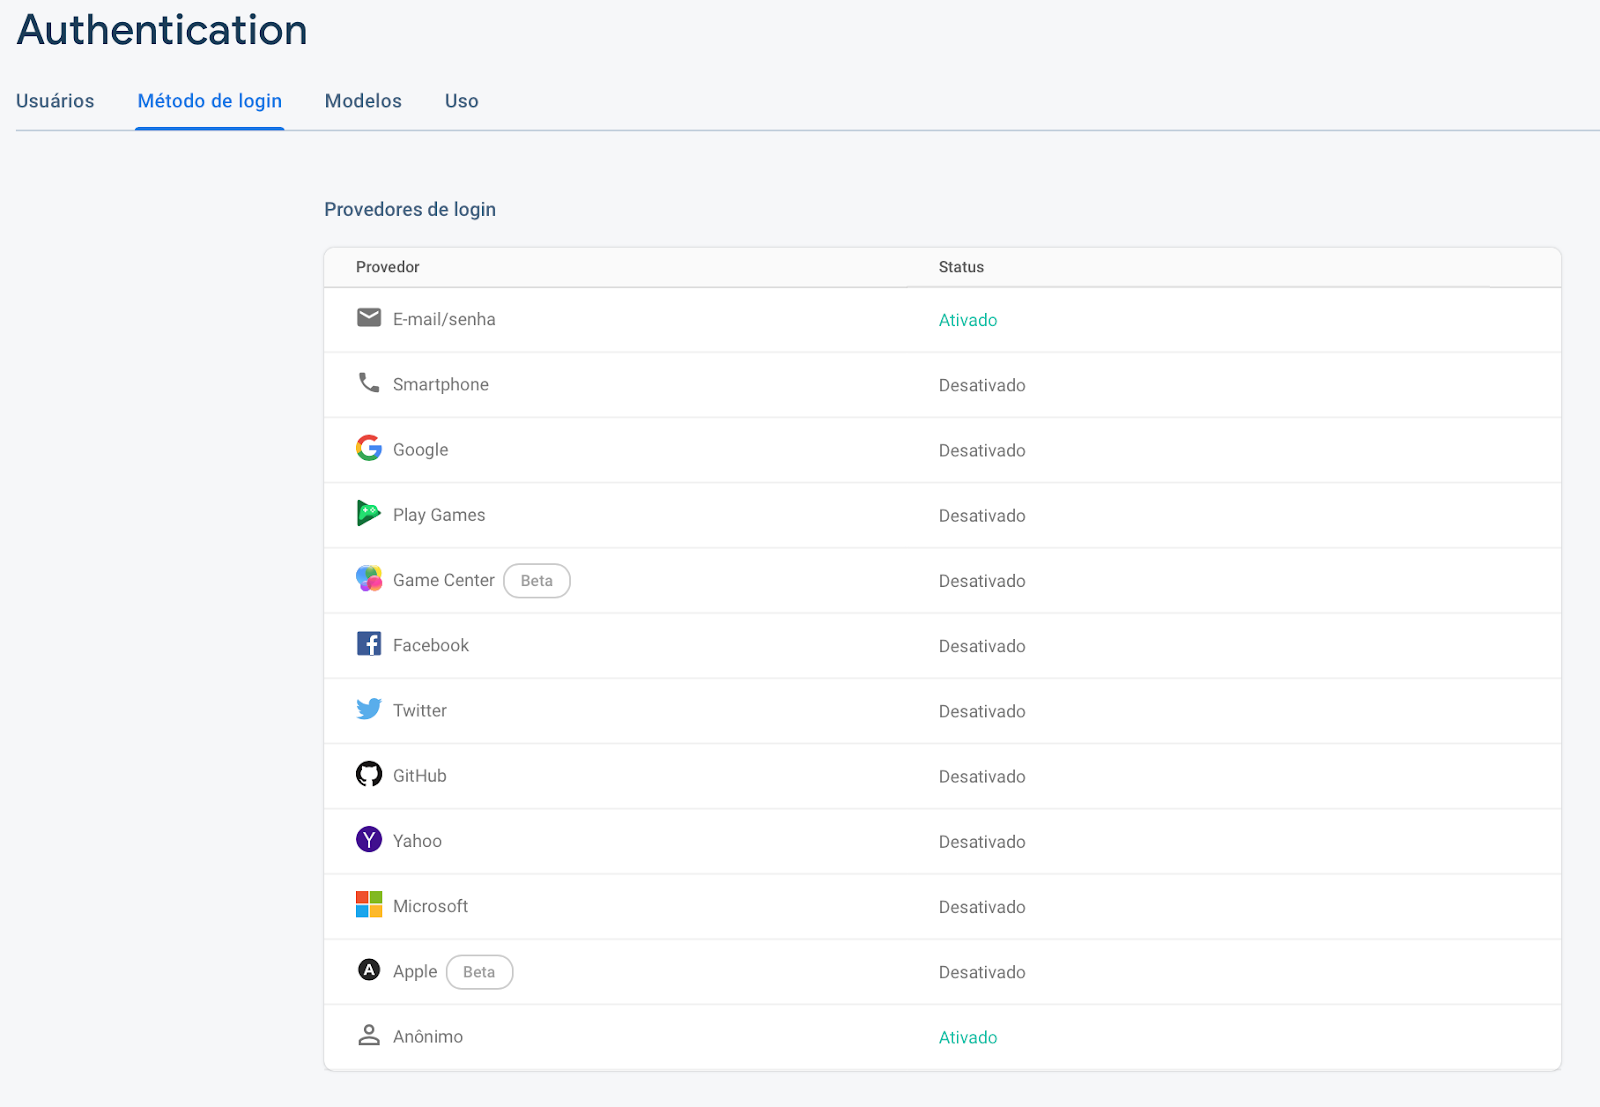
Task: Click the Google logo icon
Action: click(369, 448)
